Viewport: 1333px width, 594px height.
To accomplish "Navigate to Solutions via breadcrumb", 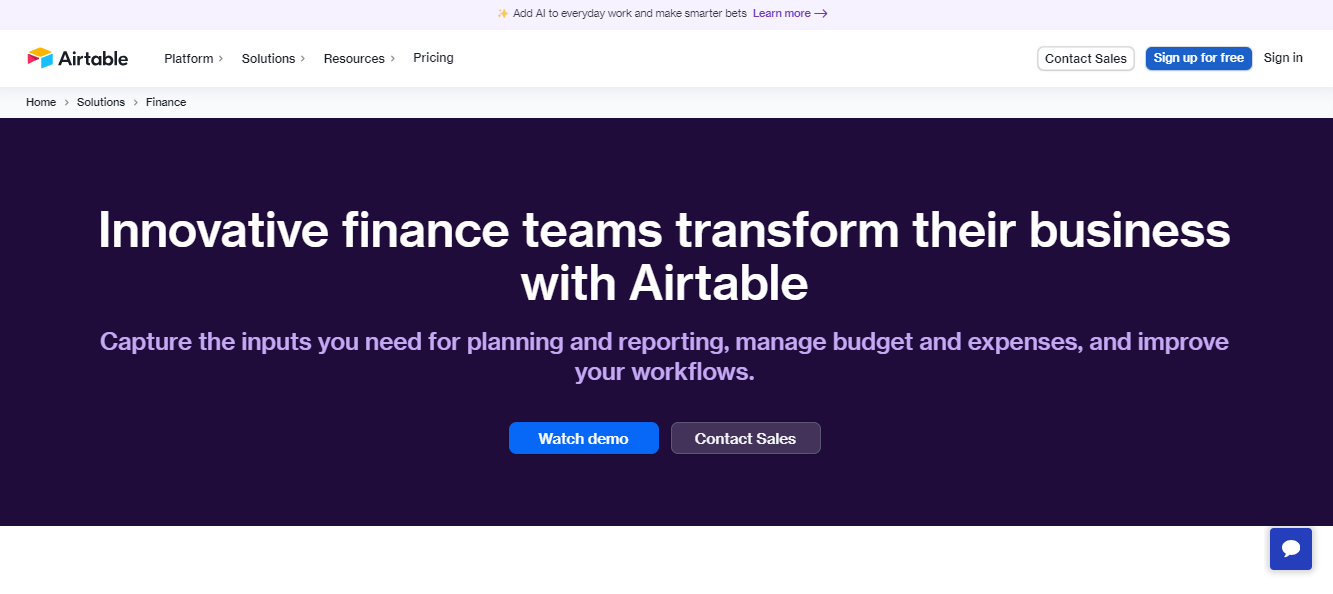I will [x=100, y=102].
